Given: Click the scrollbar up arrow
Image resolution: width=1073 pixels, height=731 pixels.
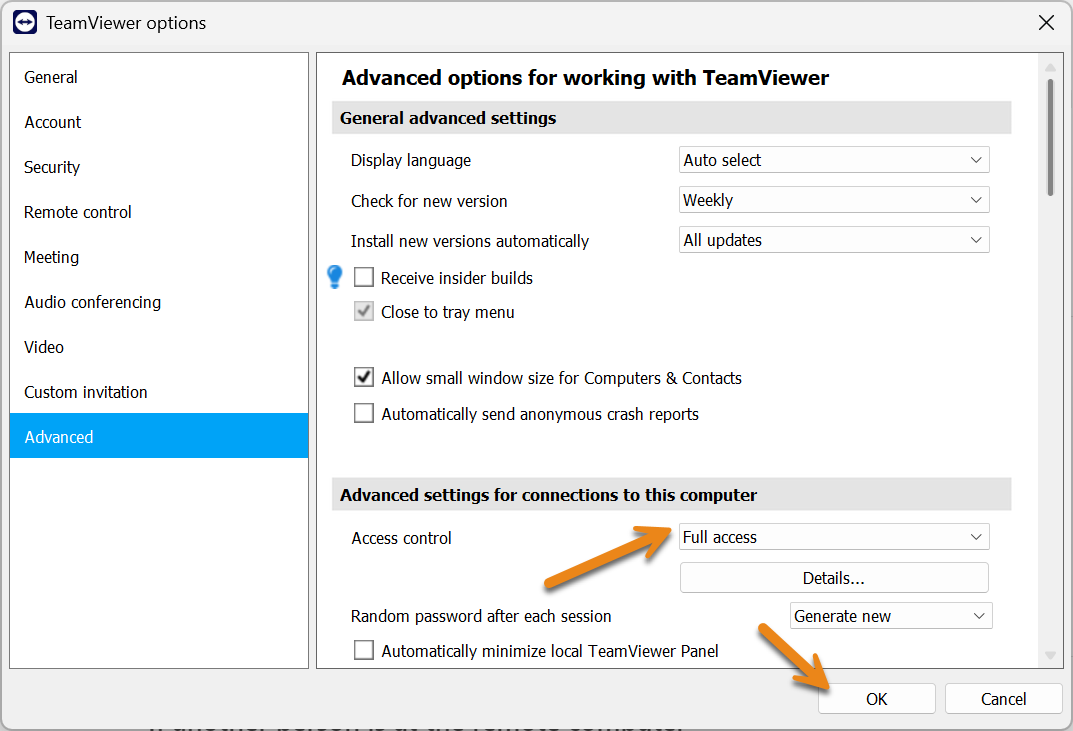Looking at the screenshot, I should pyautogui.click(x=1050, y=67).
